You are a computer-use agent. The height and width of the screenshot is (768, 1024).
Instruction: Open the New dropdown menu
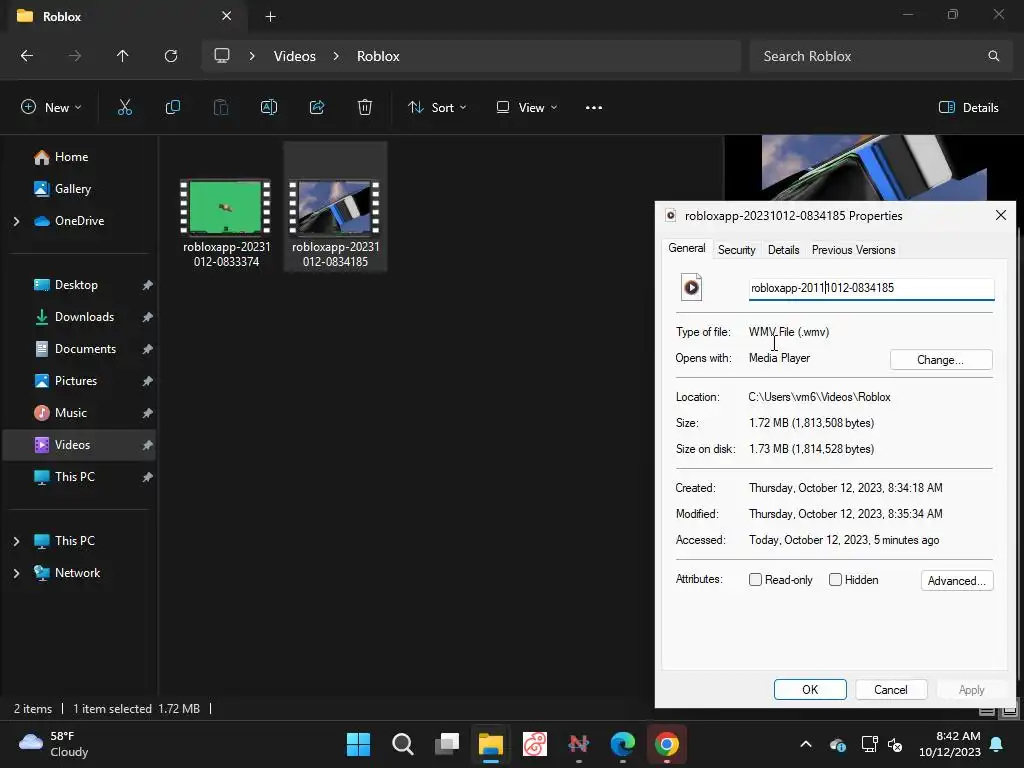click(52, 108)
